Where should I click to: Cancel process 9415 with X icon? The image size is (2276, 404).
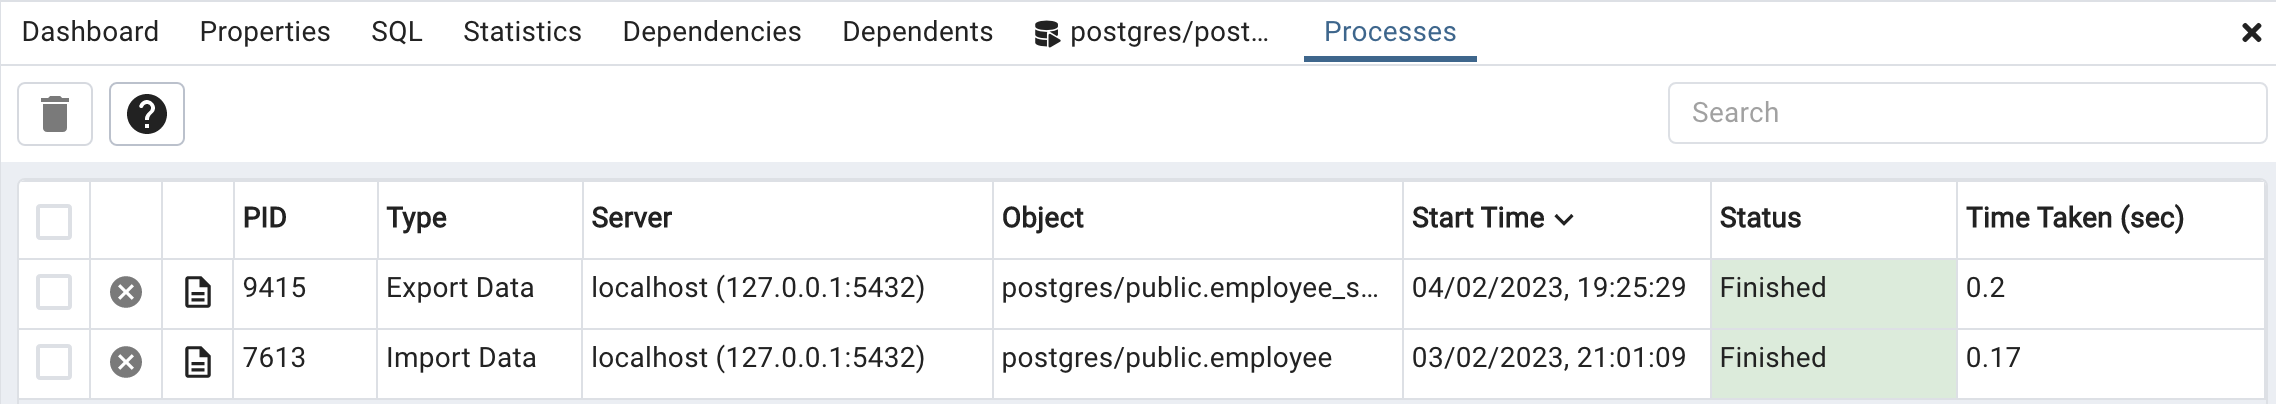126,292
